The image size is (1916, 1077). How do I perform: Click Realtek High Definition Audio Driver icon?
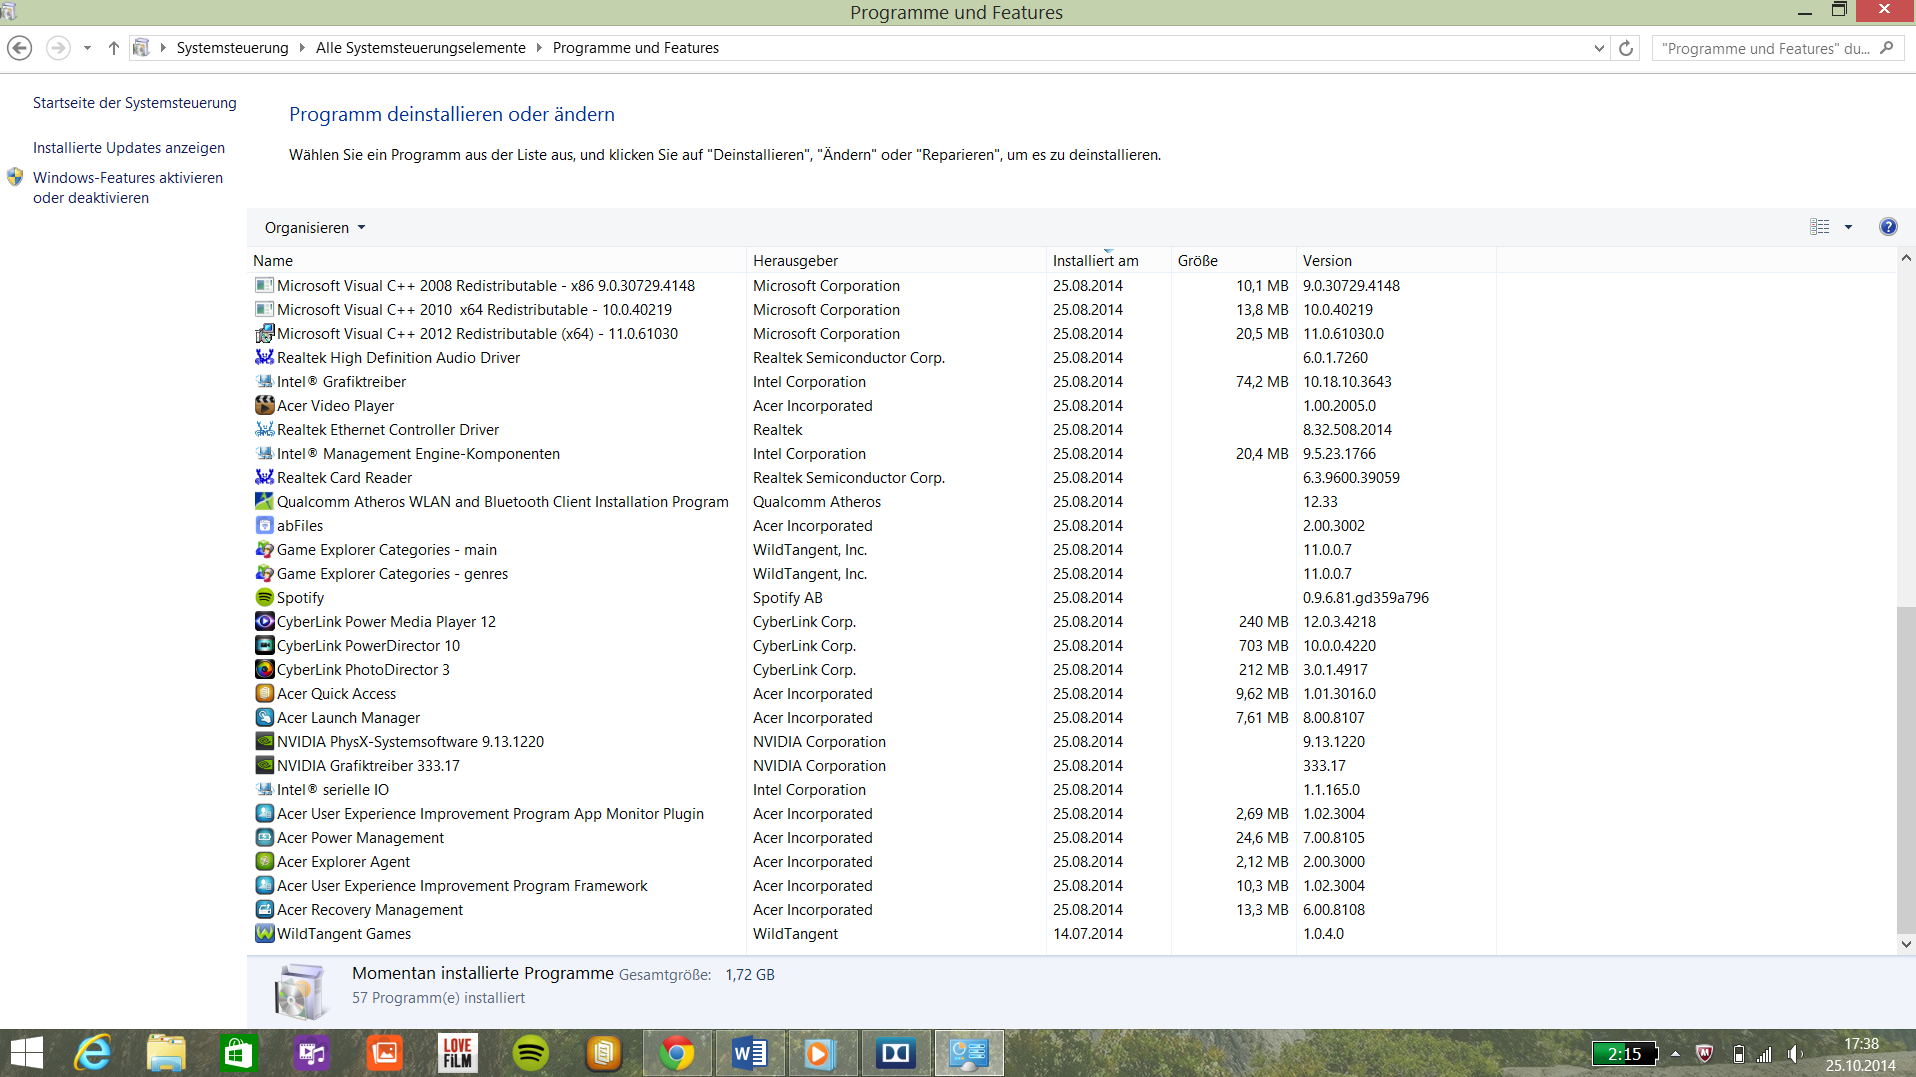coord(264,357)
